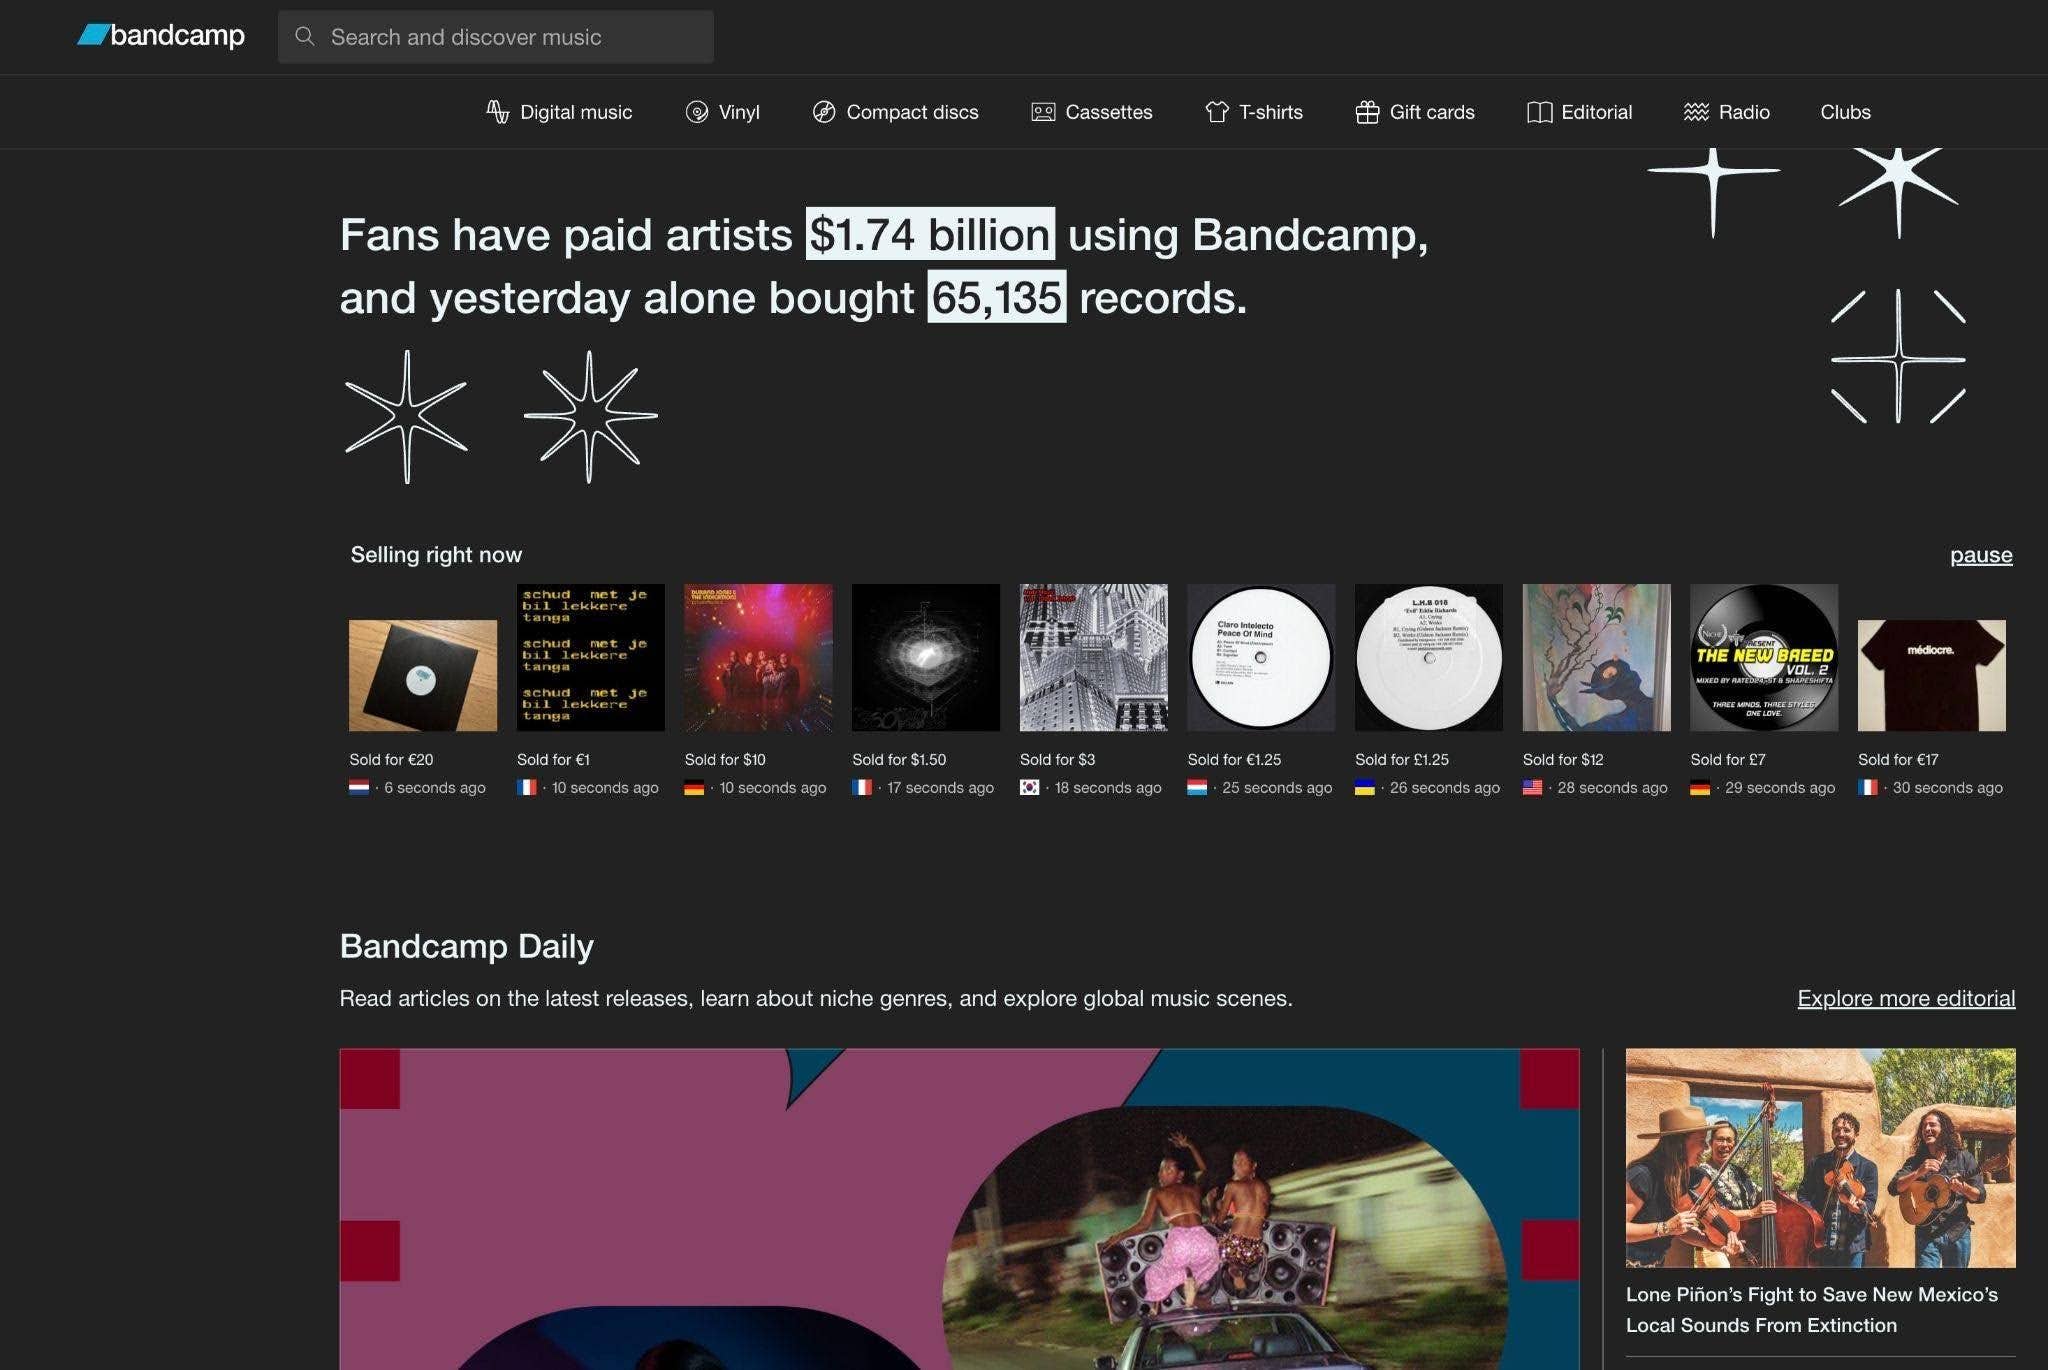
Task: Click the French flag under €1 sale
Action: [x=527, y=787]
